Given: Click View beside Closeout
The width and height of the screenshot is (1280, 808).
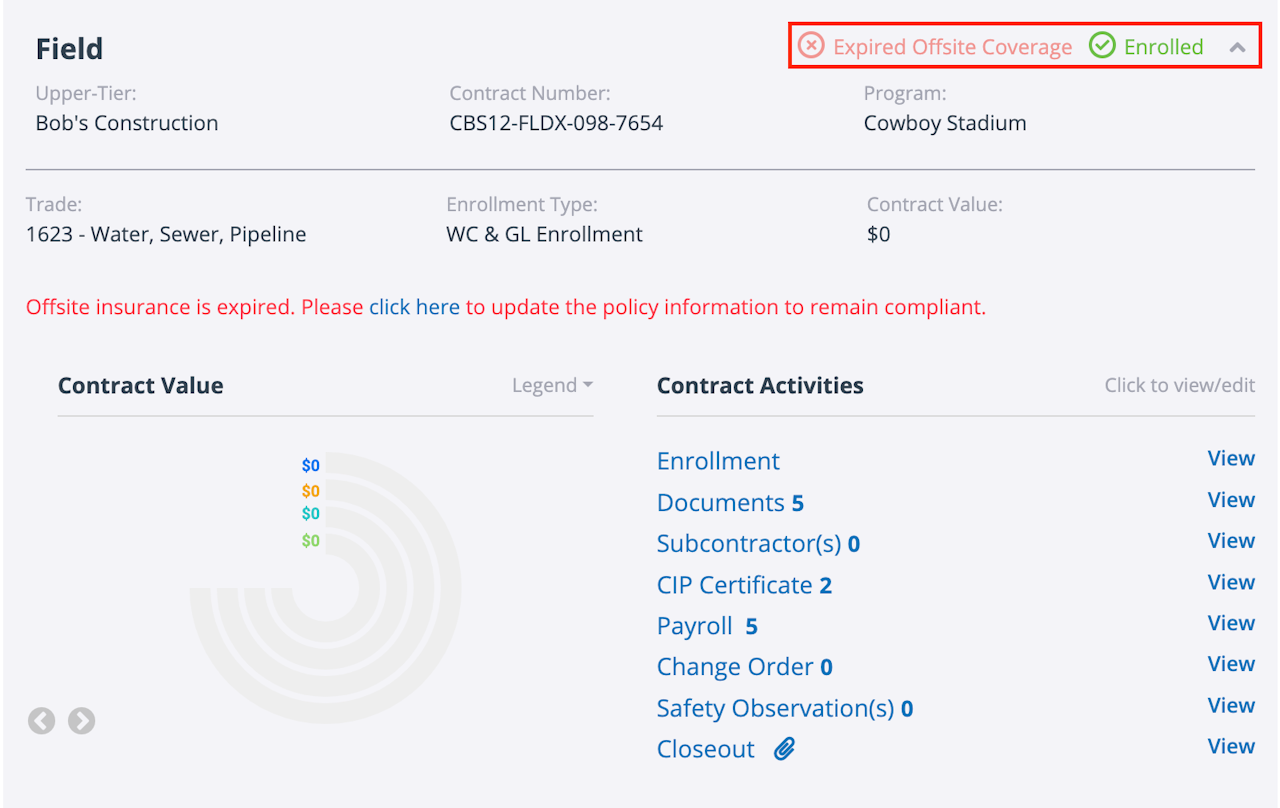Looking at the screenshot, I should tap(1231, 746).
